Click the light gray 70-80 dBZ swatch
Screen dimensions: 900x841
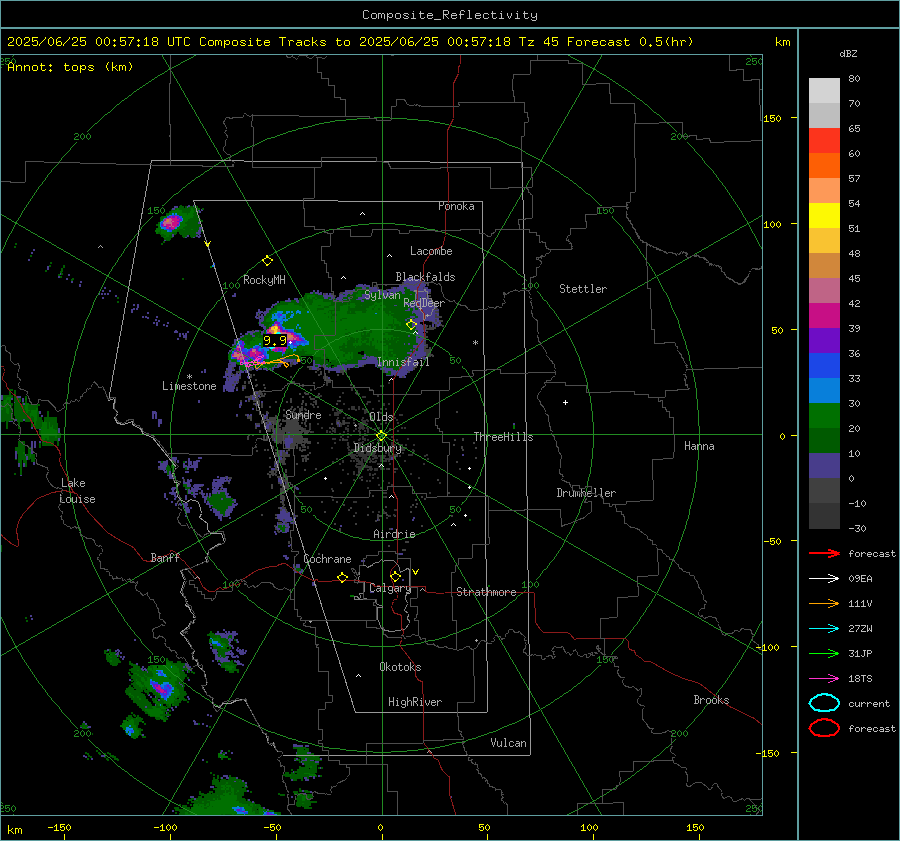[824, 91]
